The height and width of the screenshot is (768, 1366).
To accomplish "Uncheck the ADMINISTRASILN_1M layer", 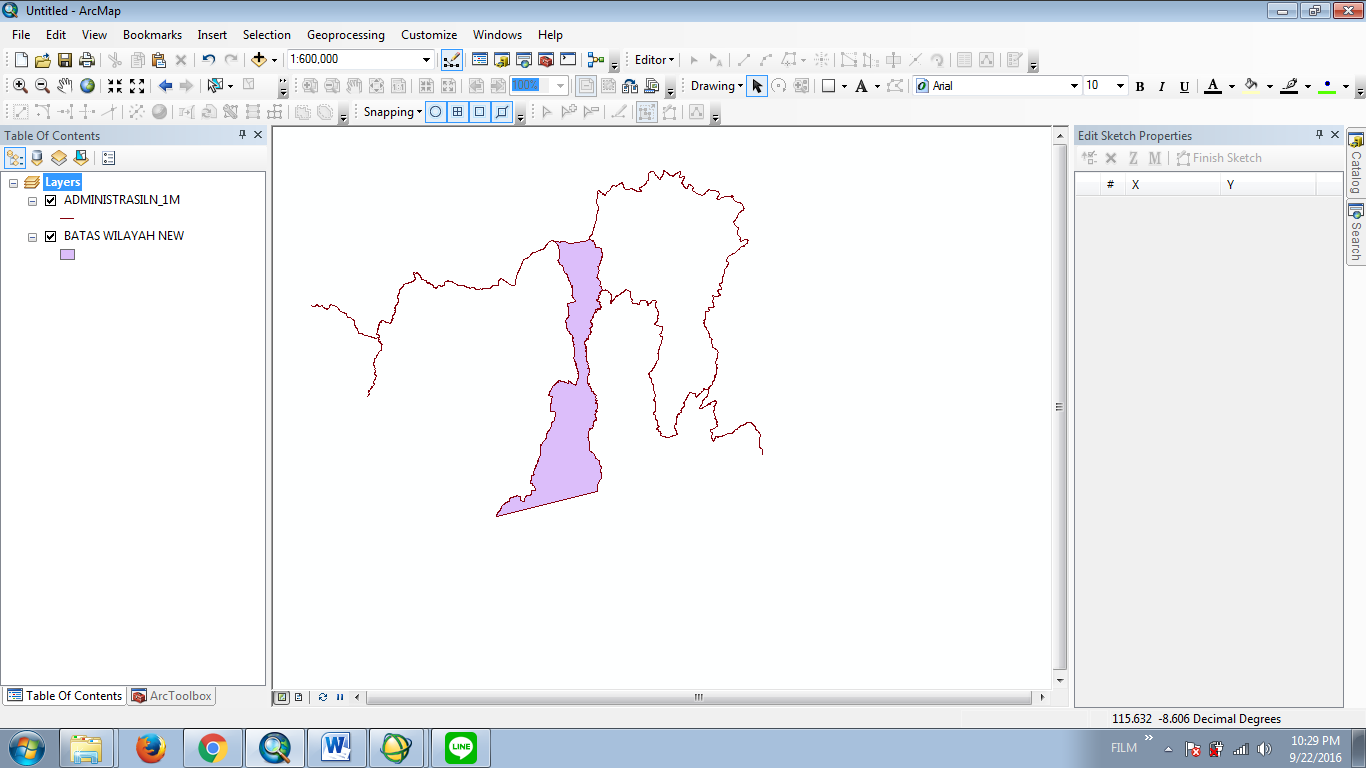I will 51,200.
